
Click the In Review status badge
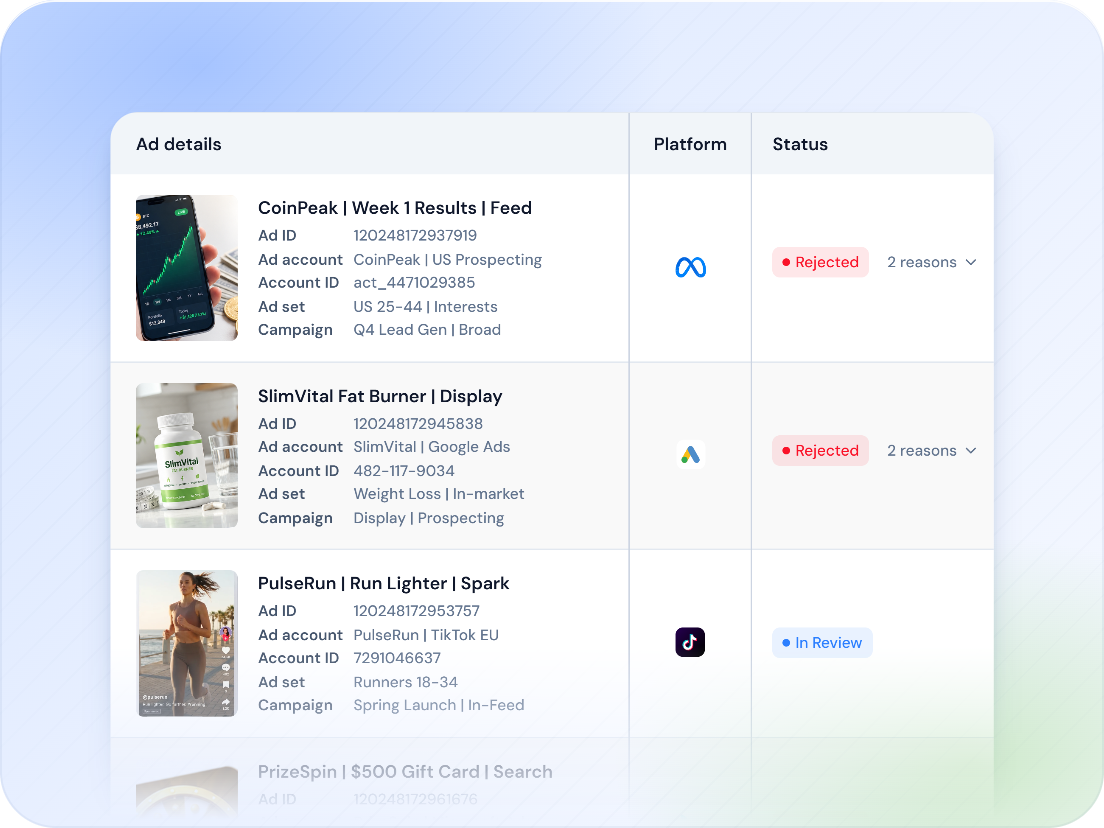(822, 643)
